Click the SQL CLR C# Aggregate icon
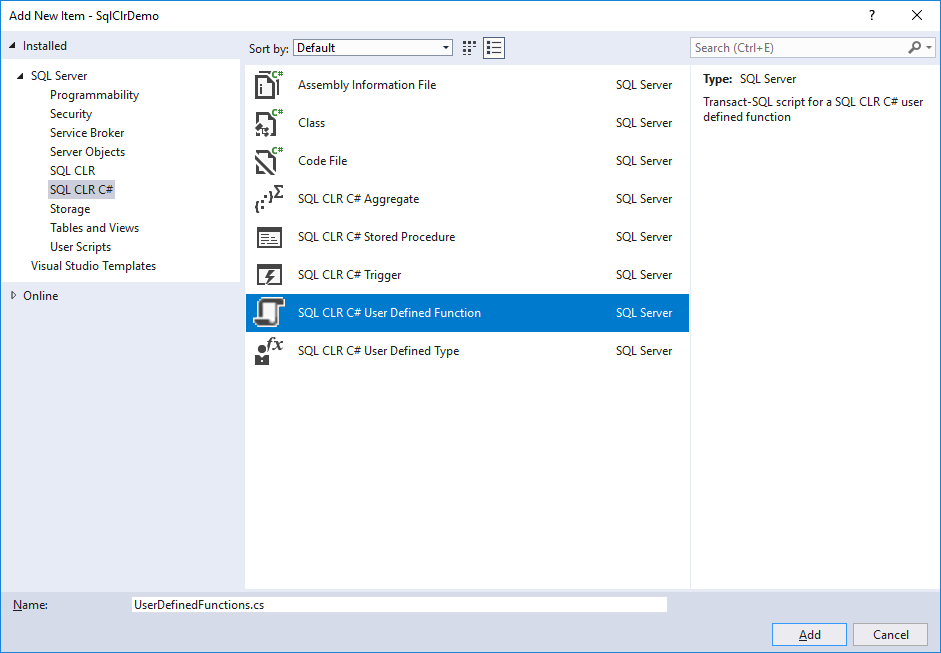The height and width of the screenshot is (653, 941). [x=268, y=199]
